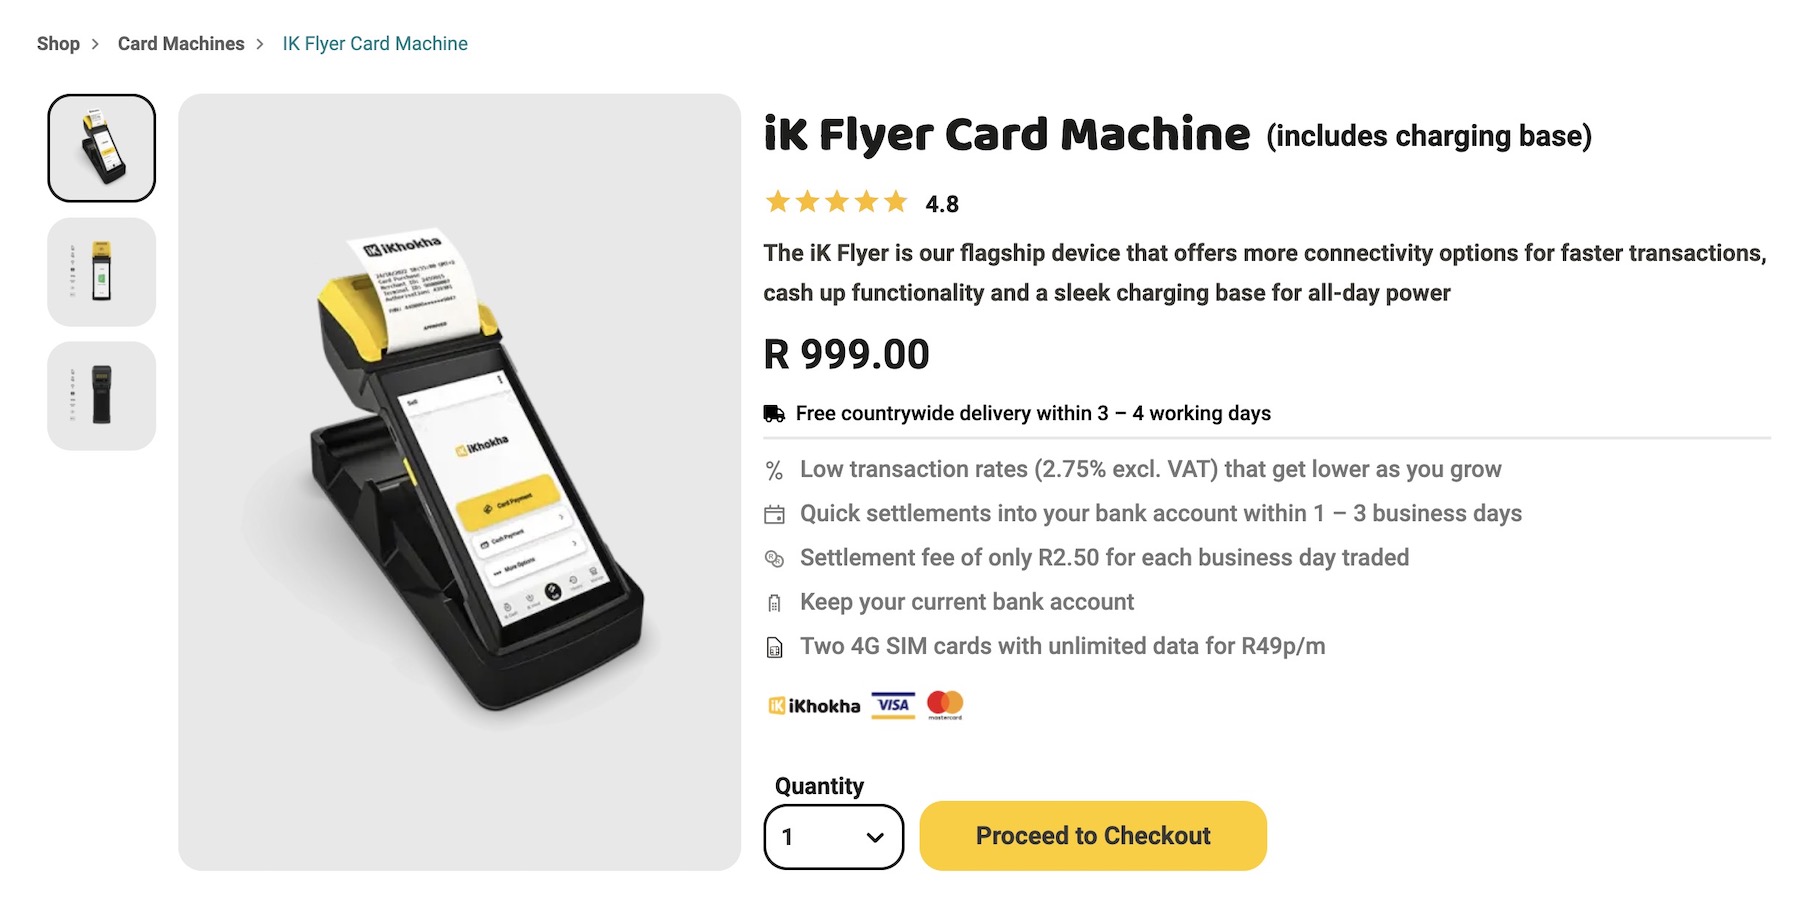Click the Mastercard logo
The height and width of the screenshot is (907, 1814).
[944, 705]
